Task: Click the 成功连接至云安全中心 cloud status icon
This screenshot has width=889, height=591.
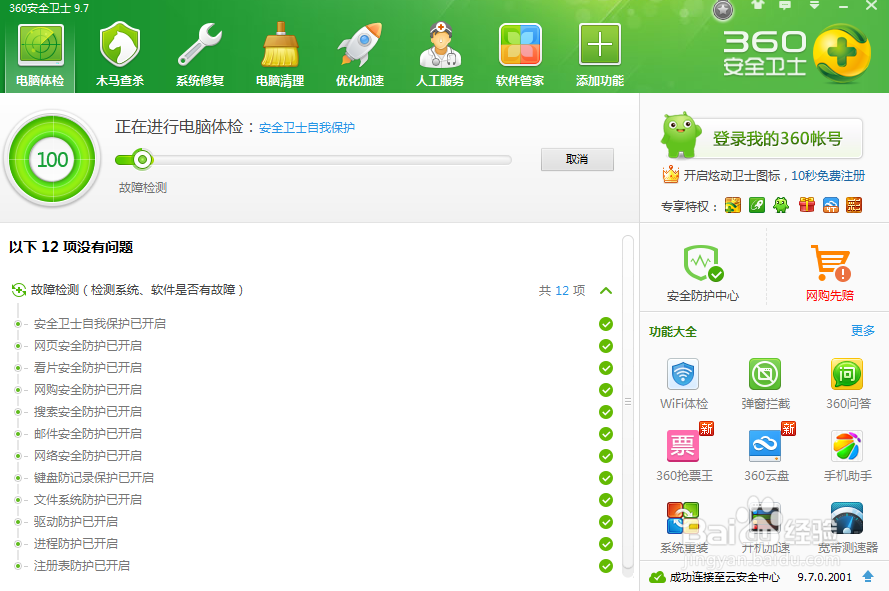Action: pos(657,577)
